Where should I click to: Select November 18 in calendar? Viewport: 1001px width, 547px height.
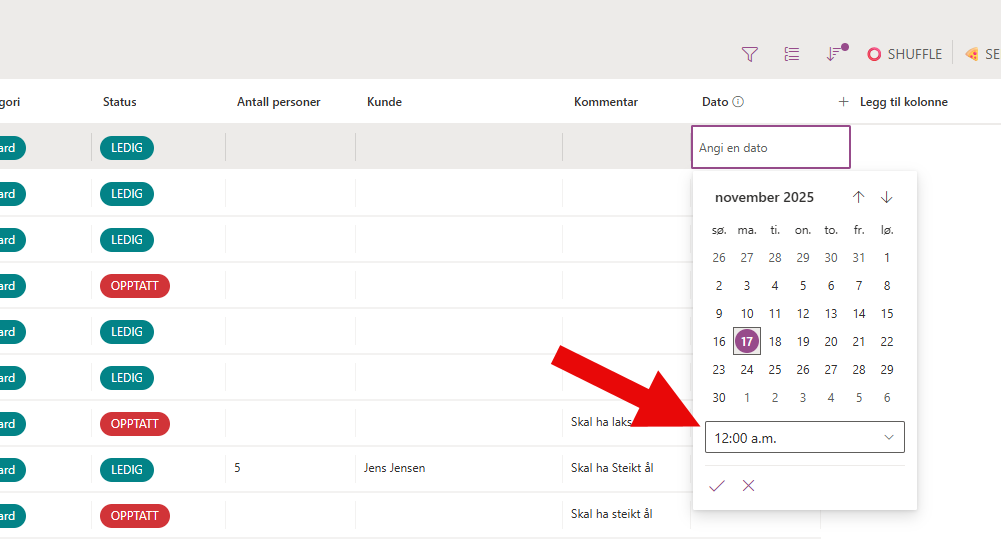coord(775,341)
